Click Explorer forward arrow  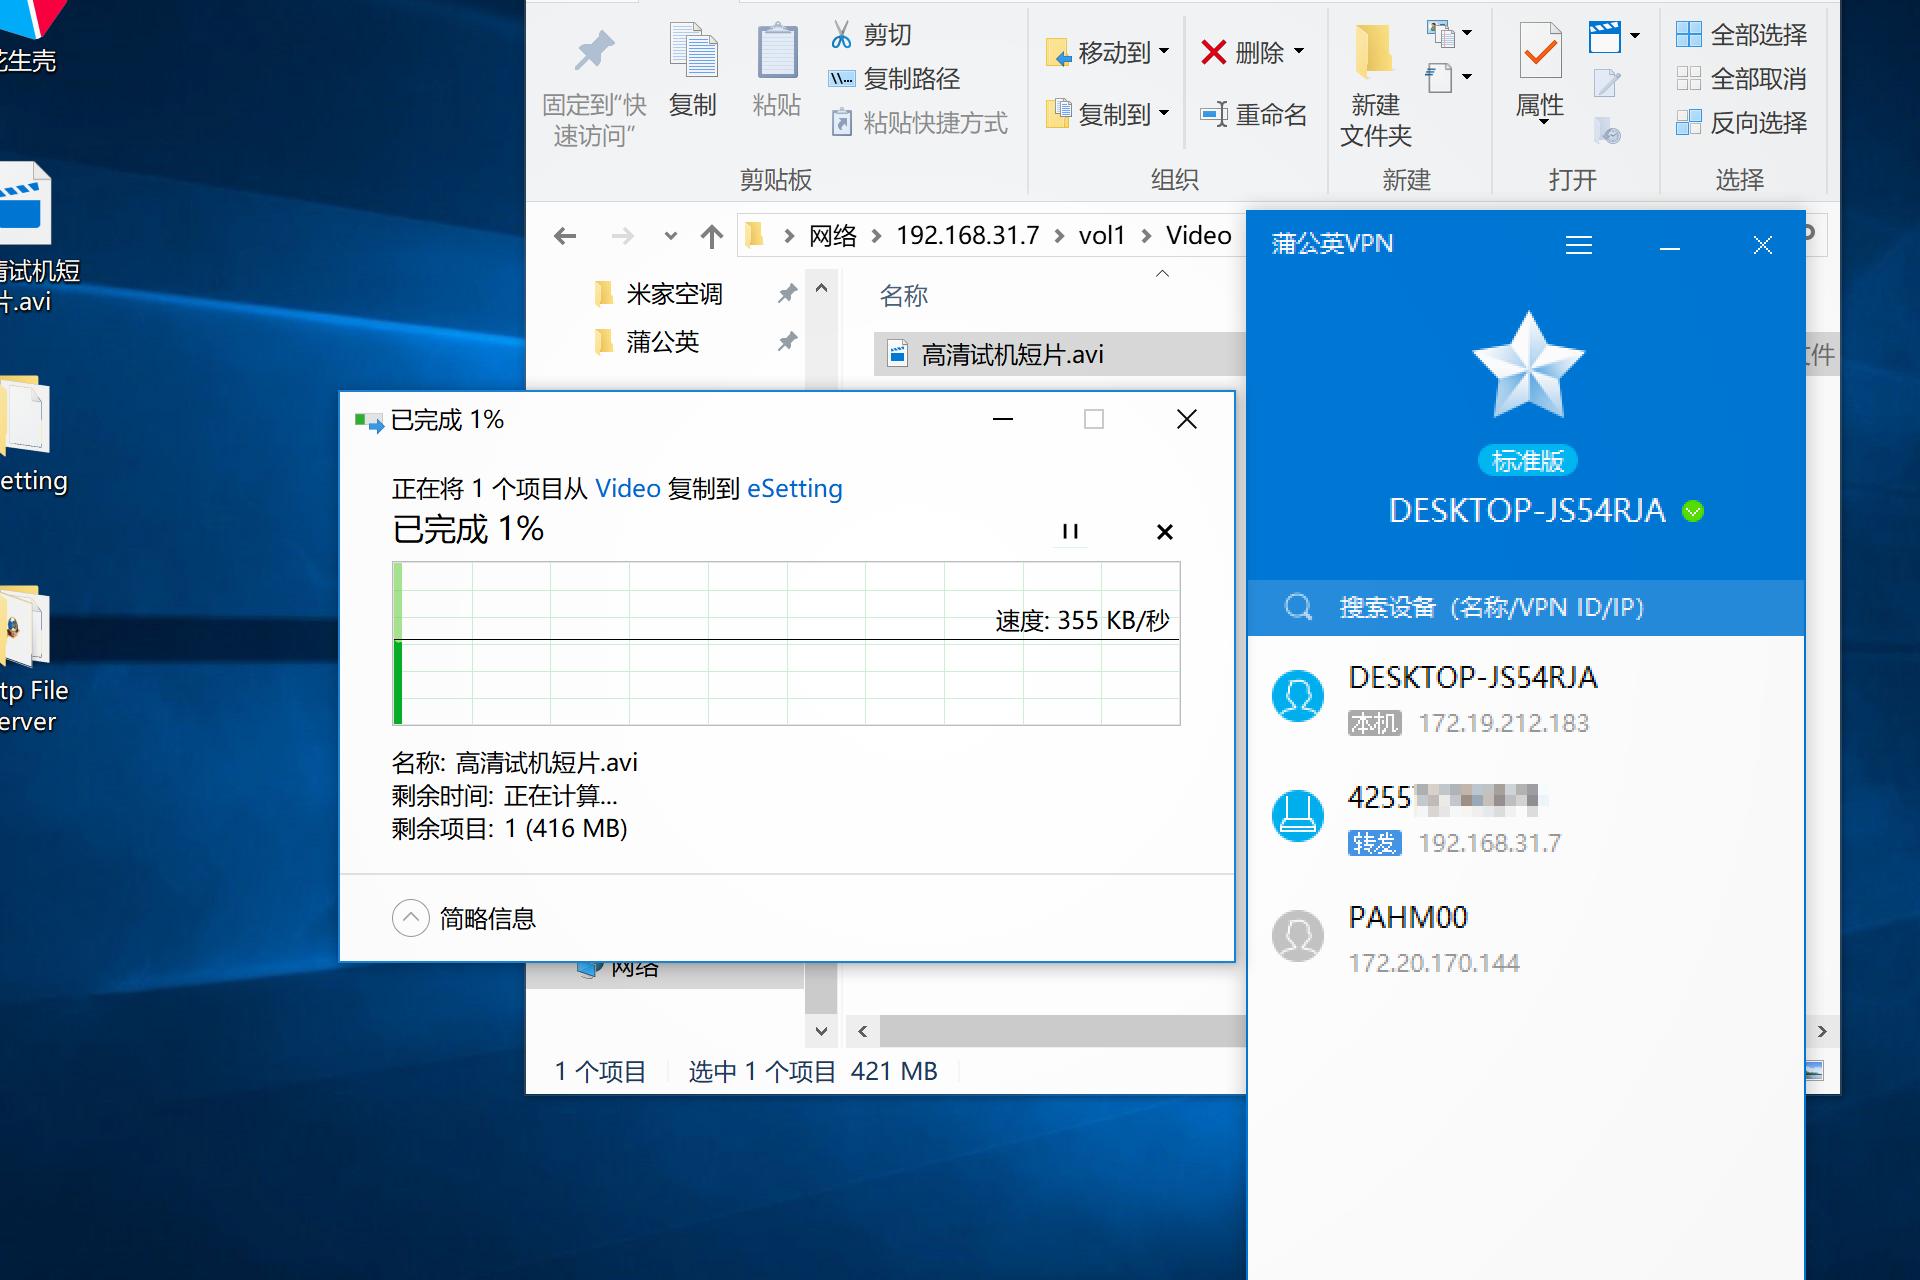point(622,236)
